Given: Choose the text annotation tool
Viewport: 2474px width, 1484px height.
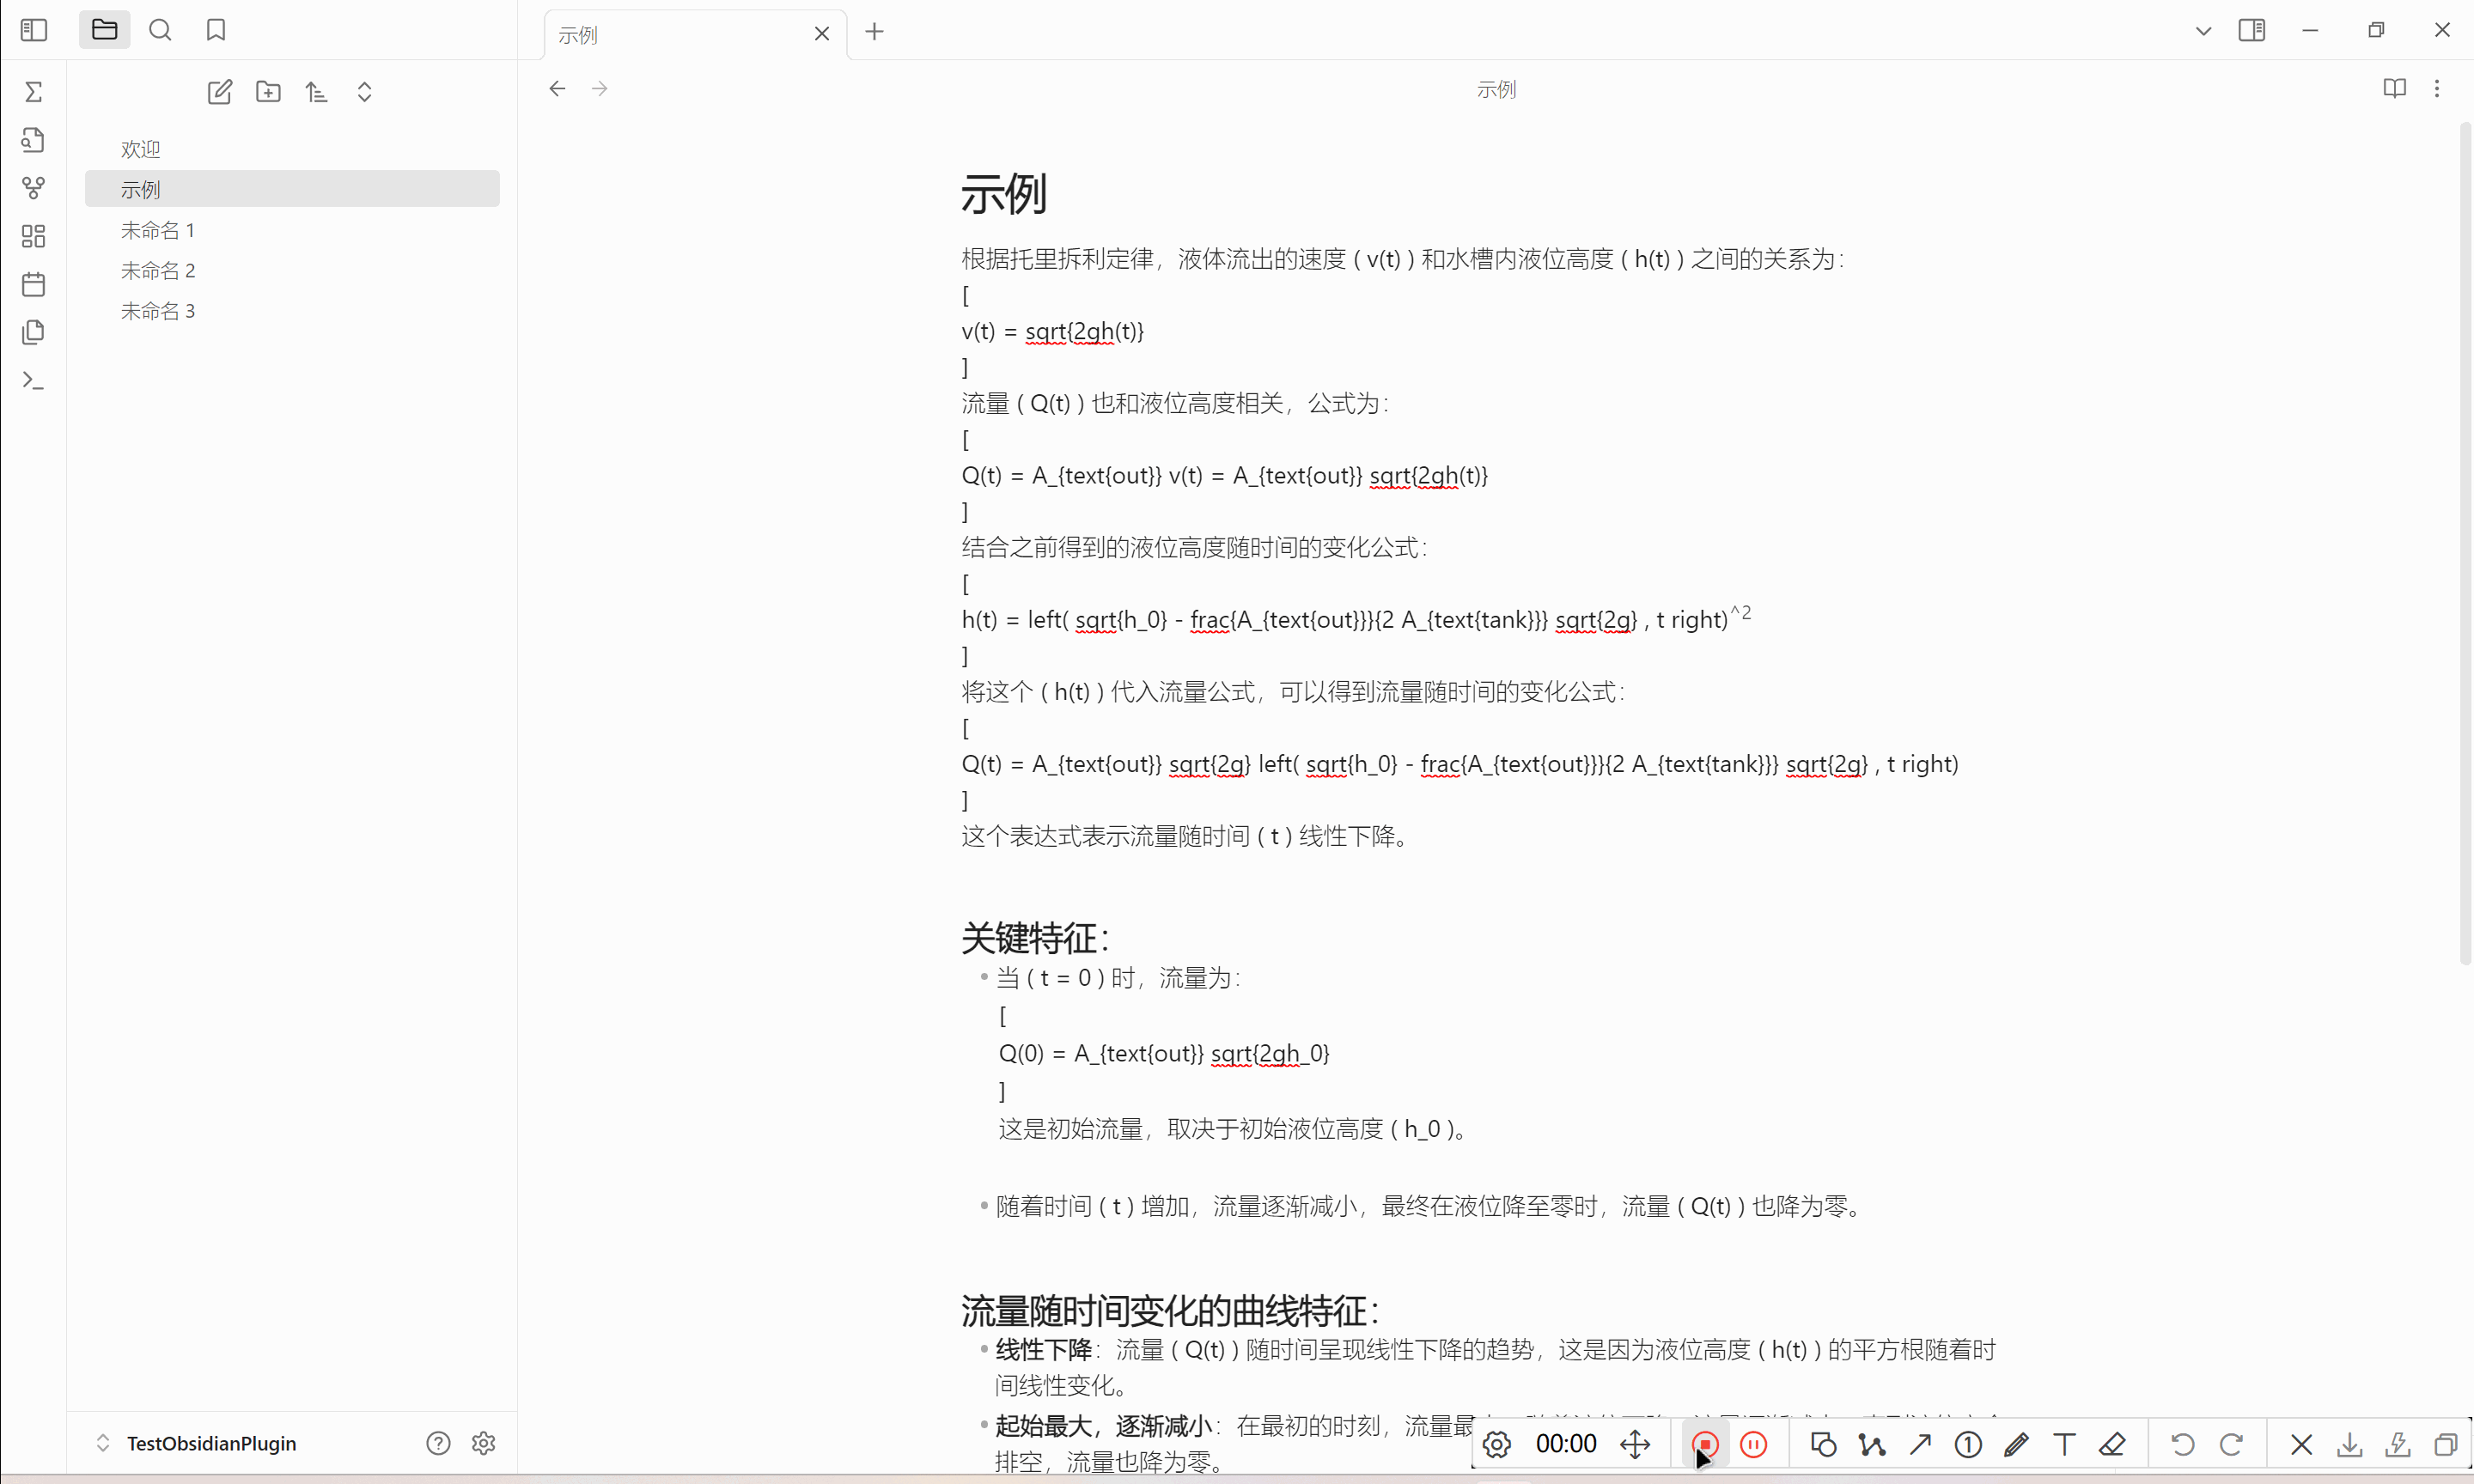Looking at the screenshot, I should pos(2064,1444).
